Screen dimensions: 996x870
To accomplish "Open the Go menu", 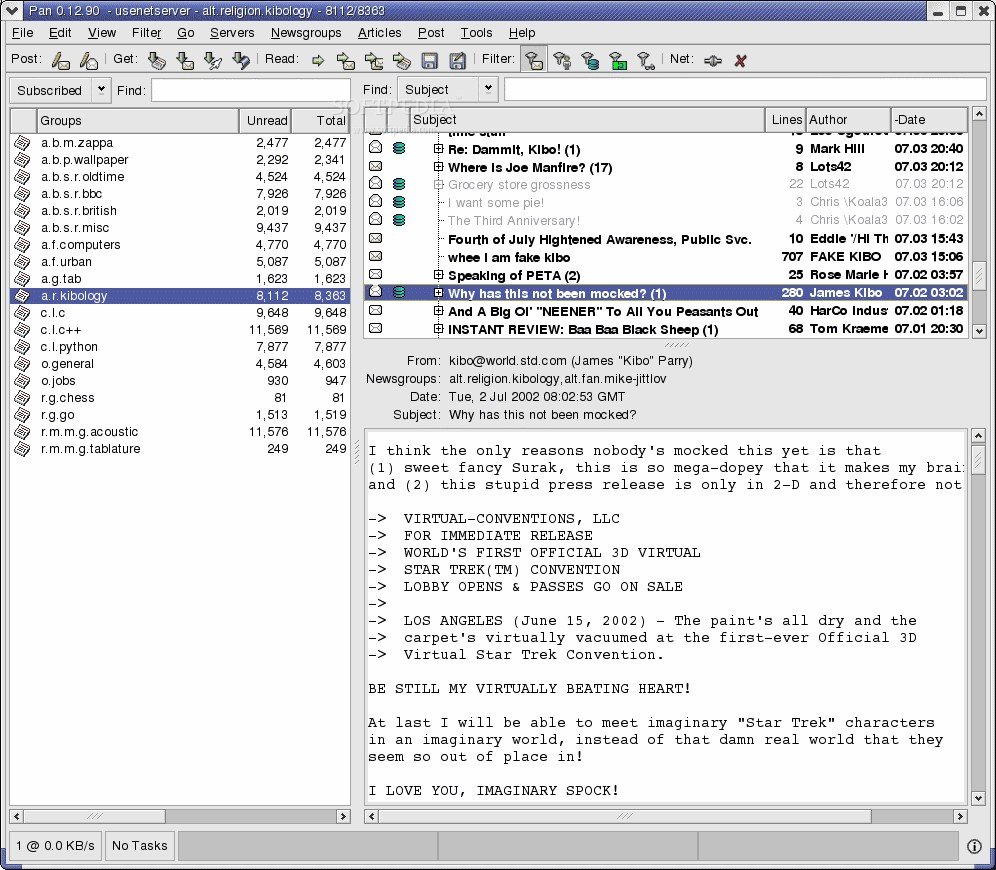I will click(185, 32).
